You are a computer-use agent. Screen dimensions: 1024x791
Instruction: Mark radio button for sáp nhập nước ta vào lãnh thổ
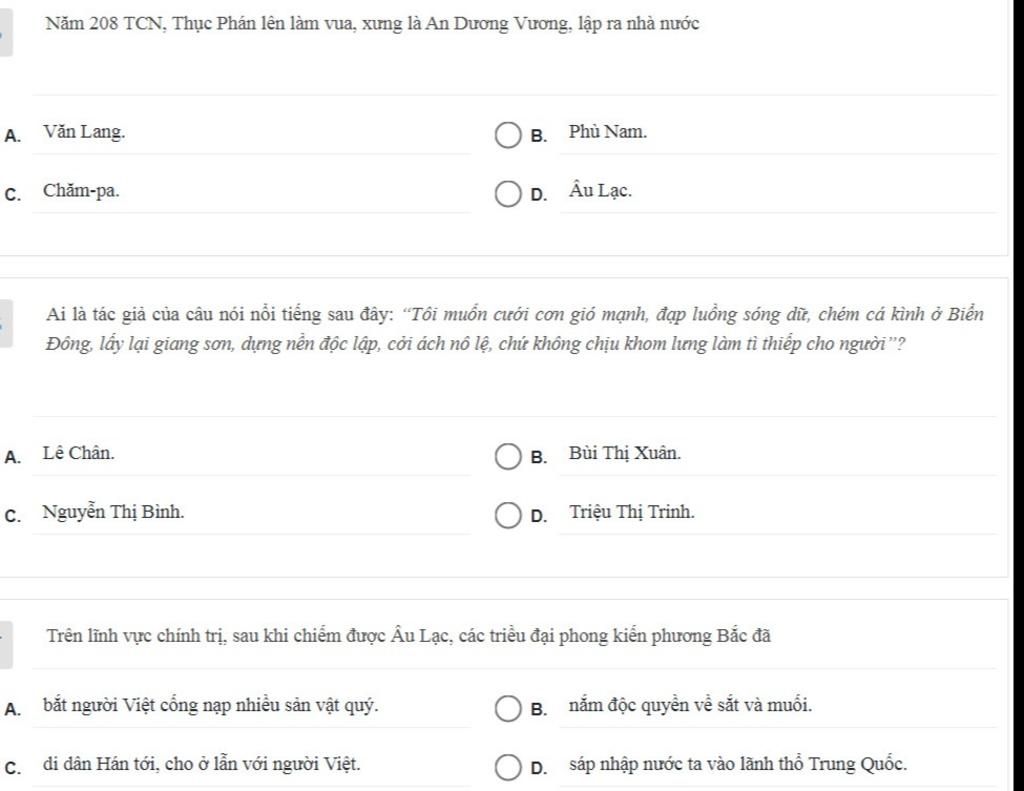pos(507,767)
